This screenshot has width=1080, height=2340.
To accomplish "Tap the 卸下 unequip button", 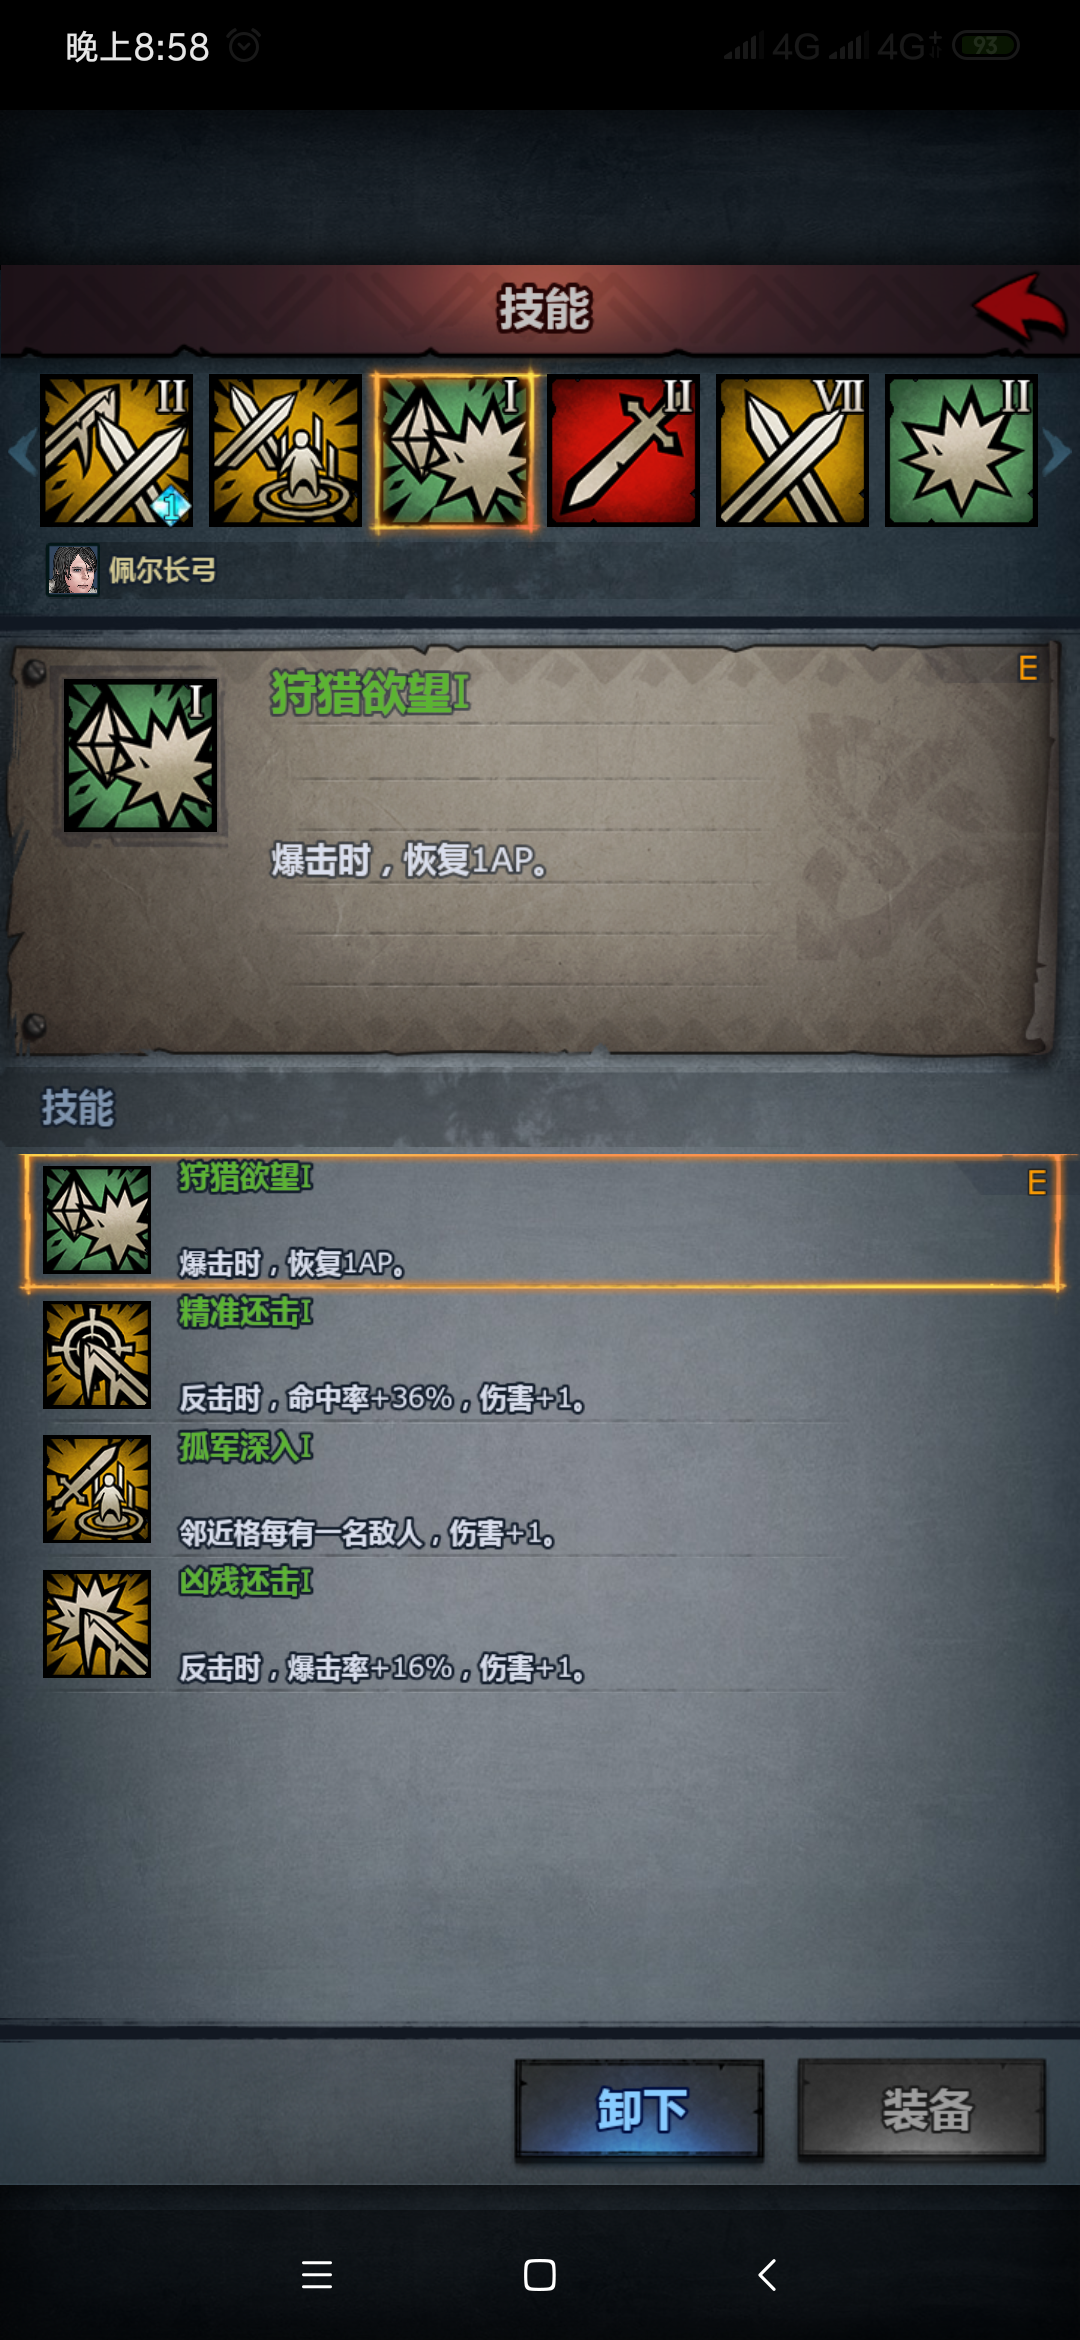I will pos(640,2110).
